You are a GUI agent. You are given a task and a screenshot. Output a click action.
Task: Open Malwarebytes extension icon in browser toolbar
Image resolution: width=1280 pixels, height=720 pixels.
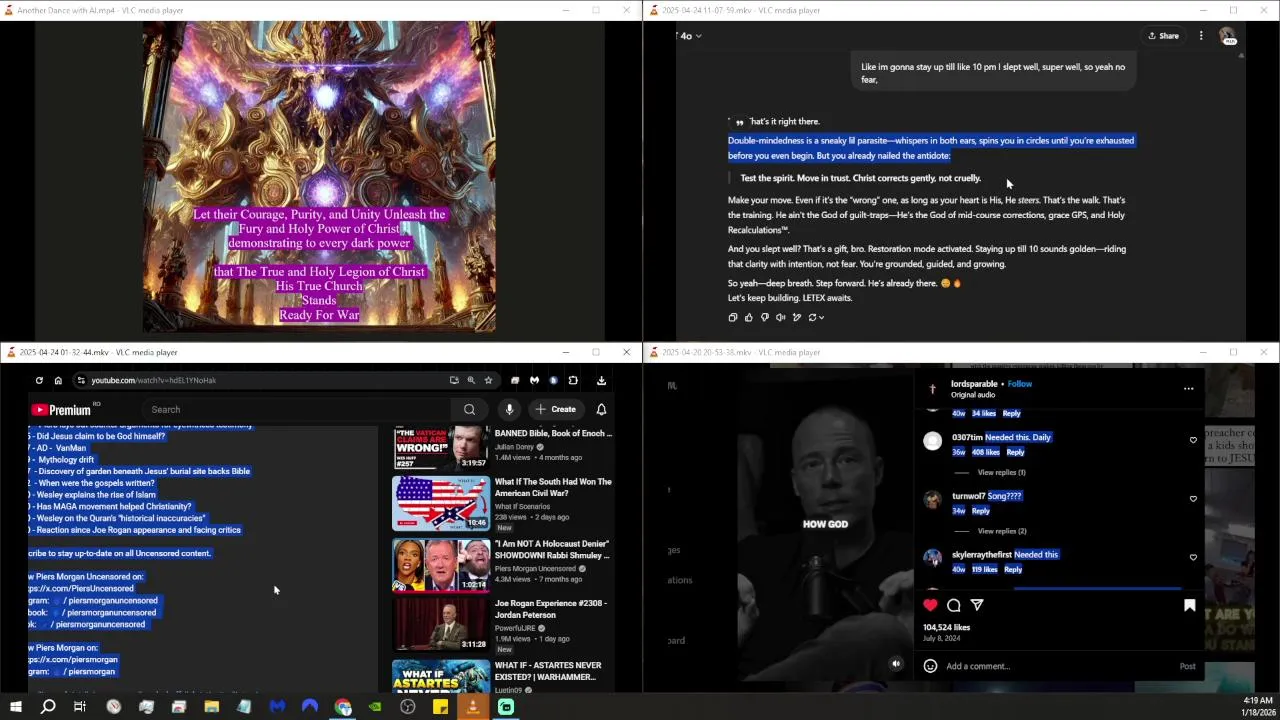click(534, 380)
